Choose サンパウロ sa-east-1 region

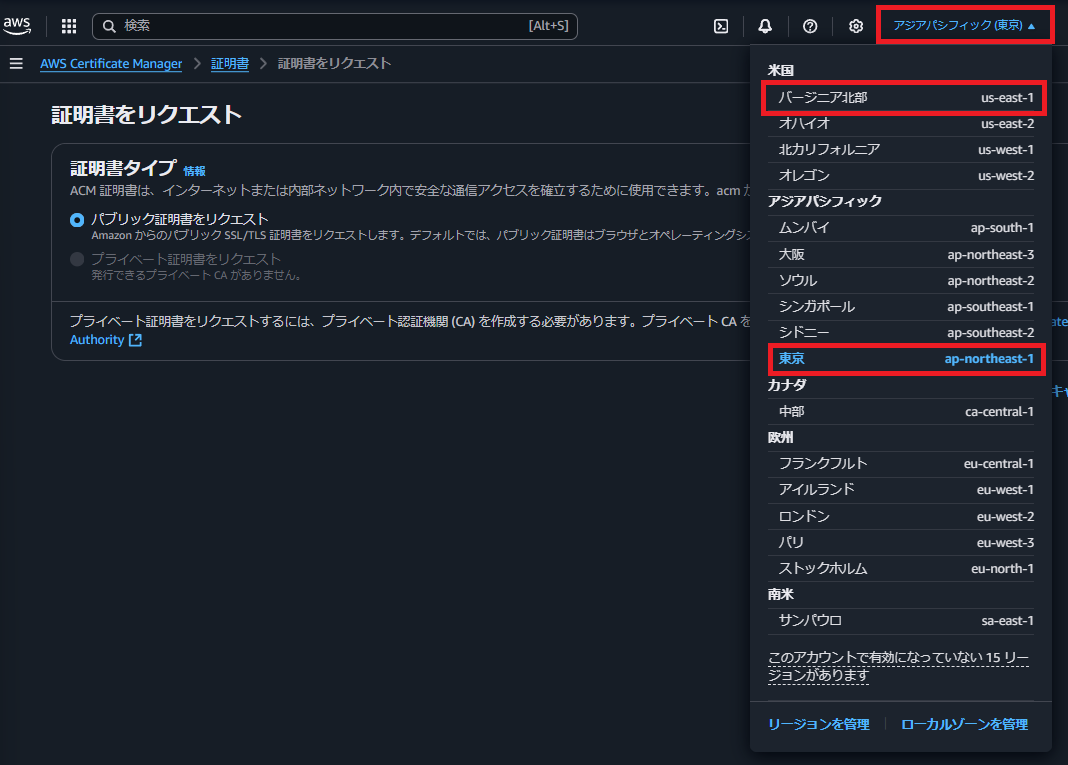(901, 621)
